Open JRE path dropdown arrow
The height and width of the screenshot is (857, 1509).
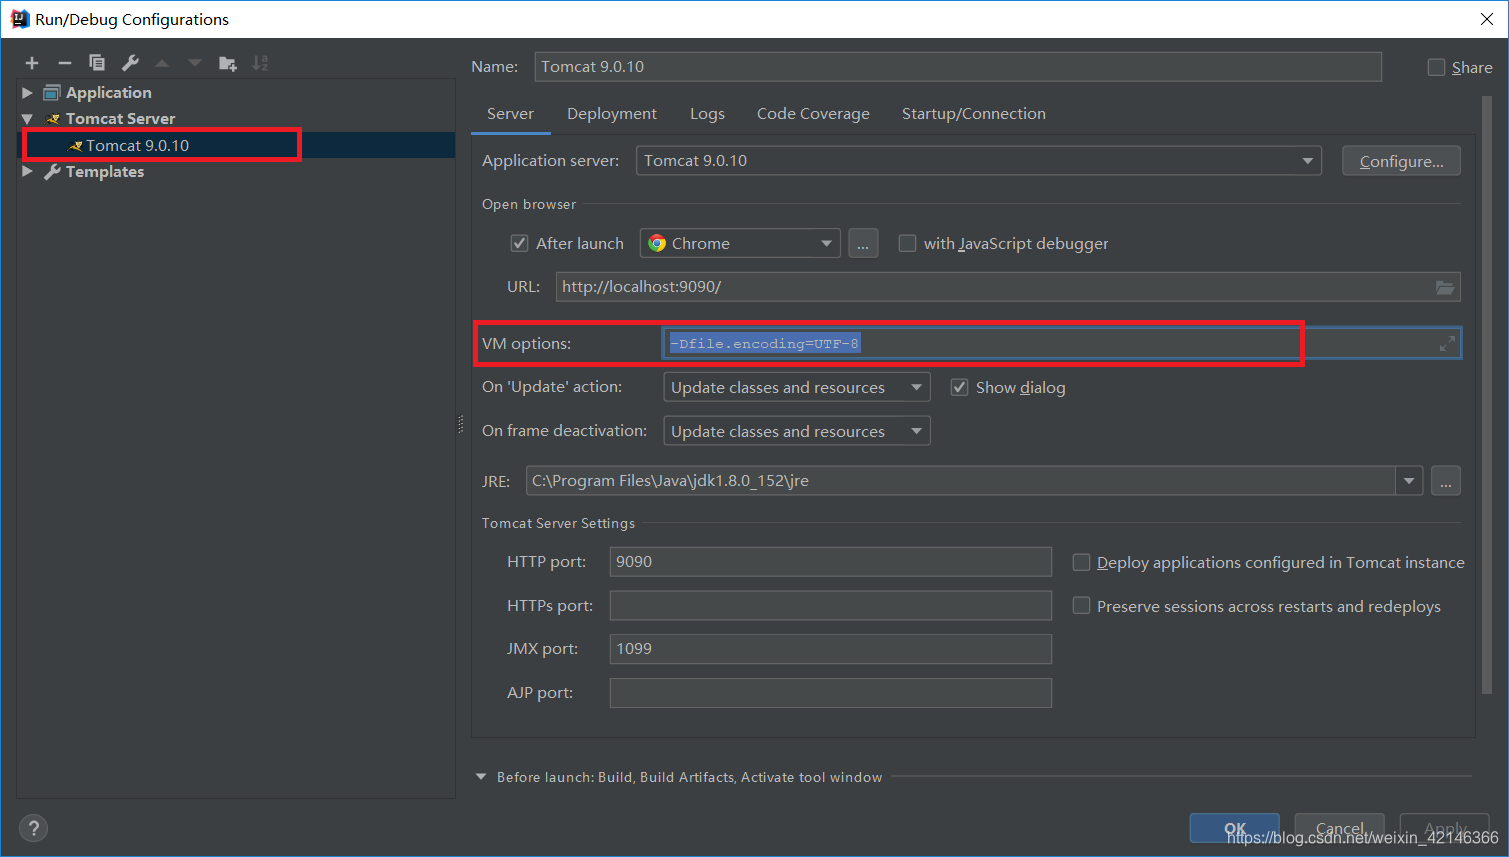pyautogui.click(x=1409, y=481)
